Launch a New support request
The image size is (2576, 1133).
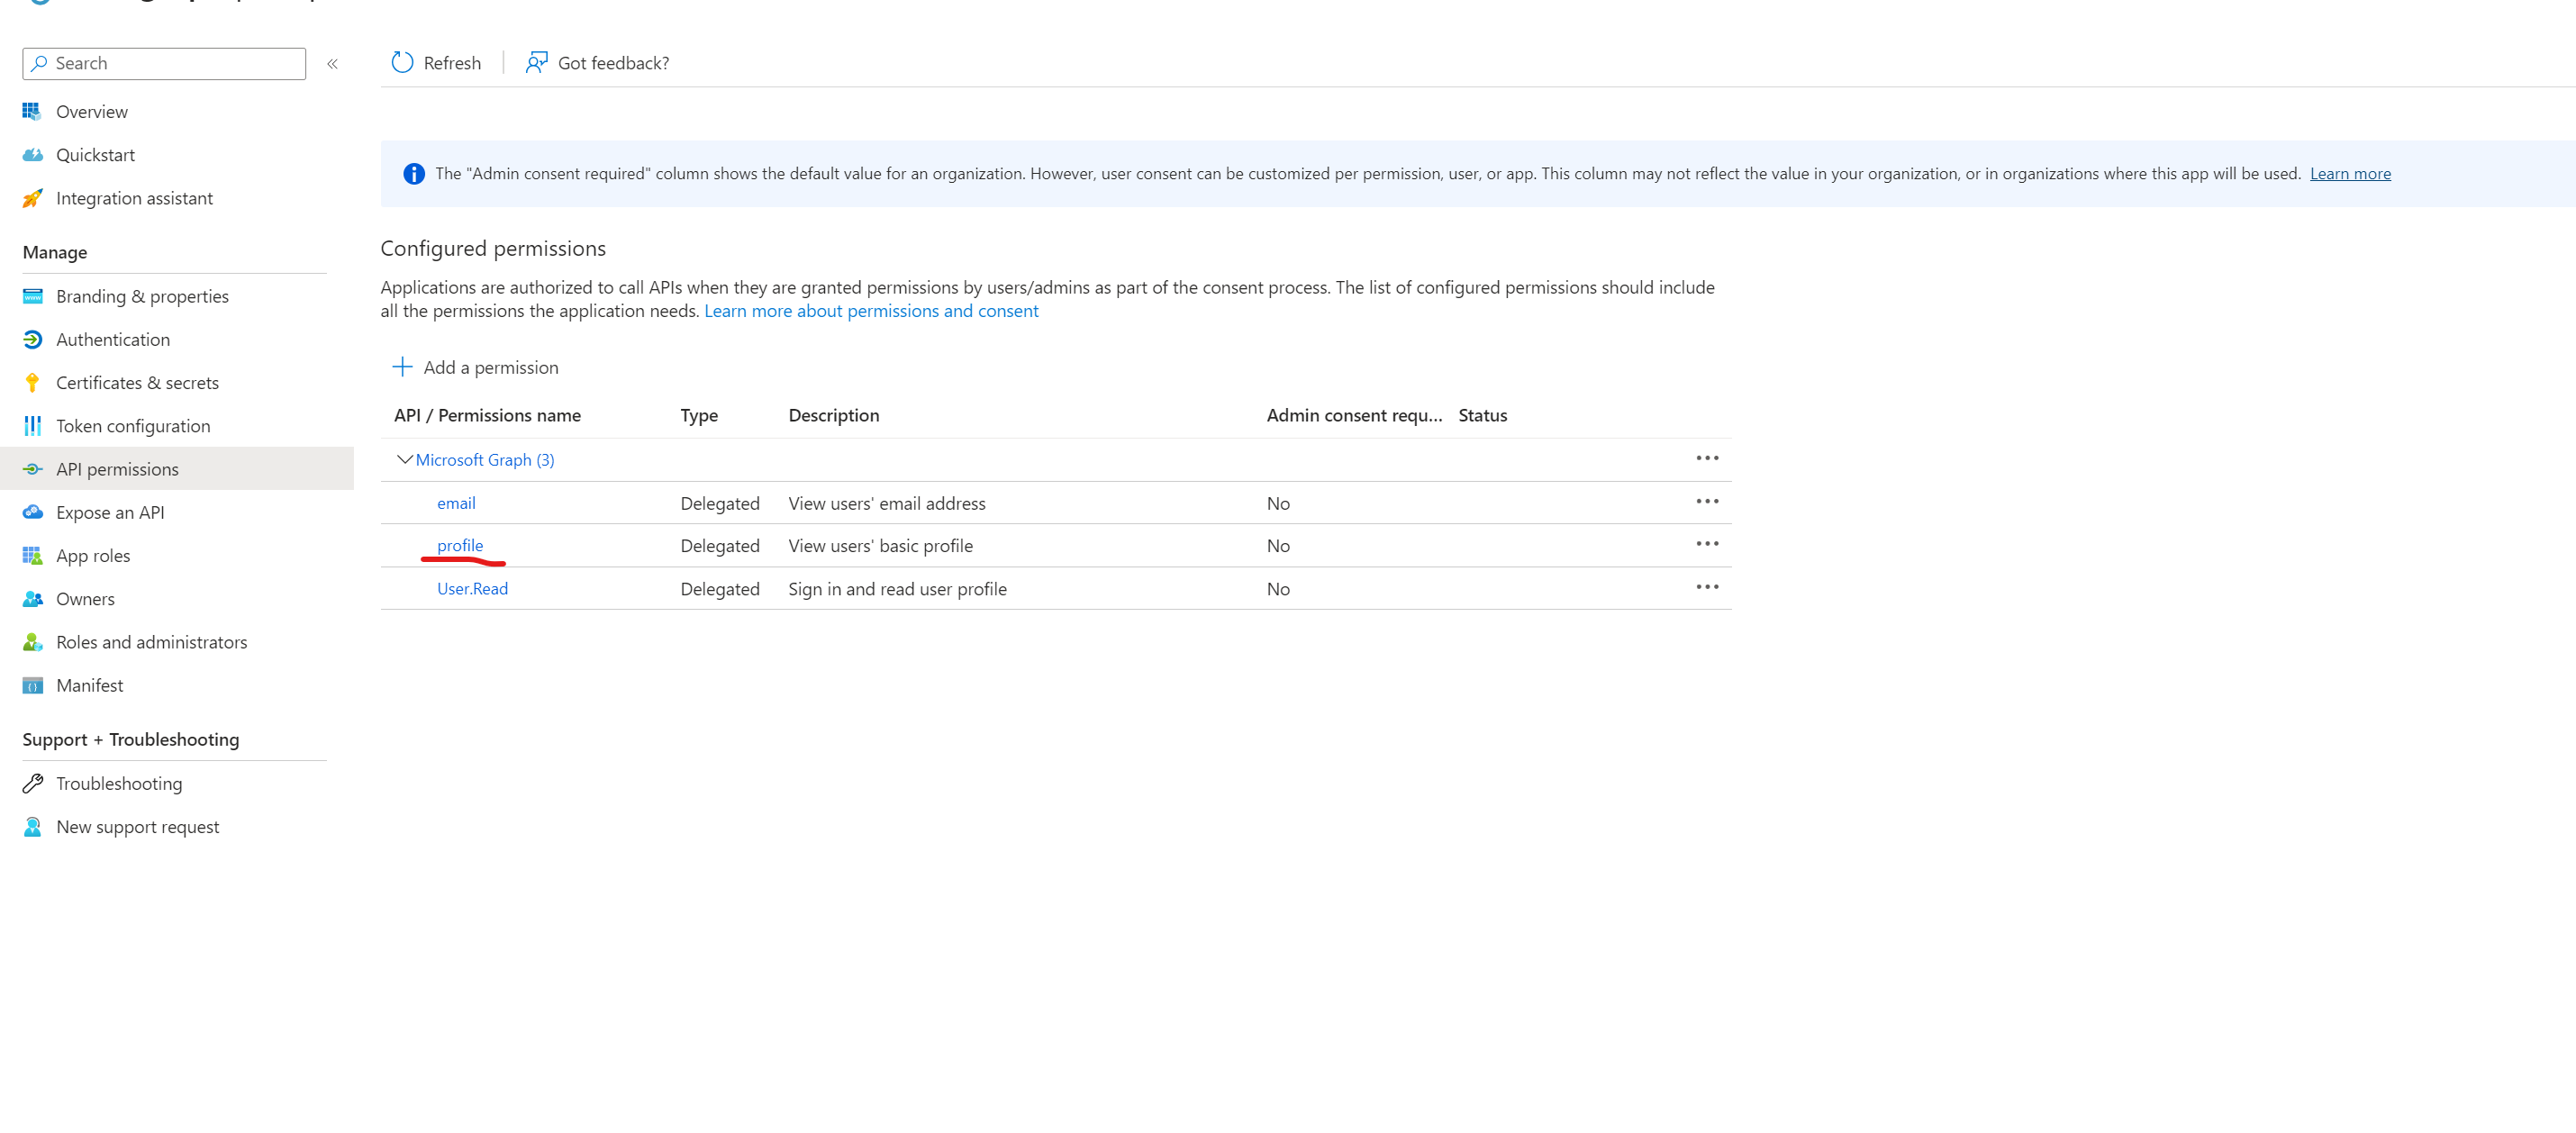(x=137, y=826)
